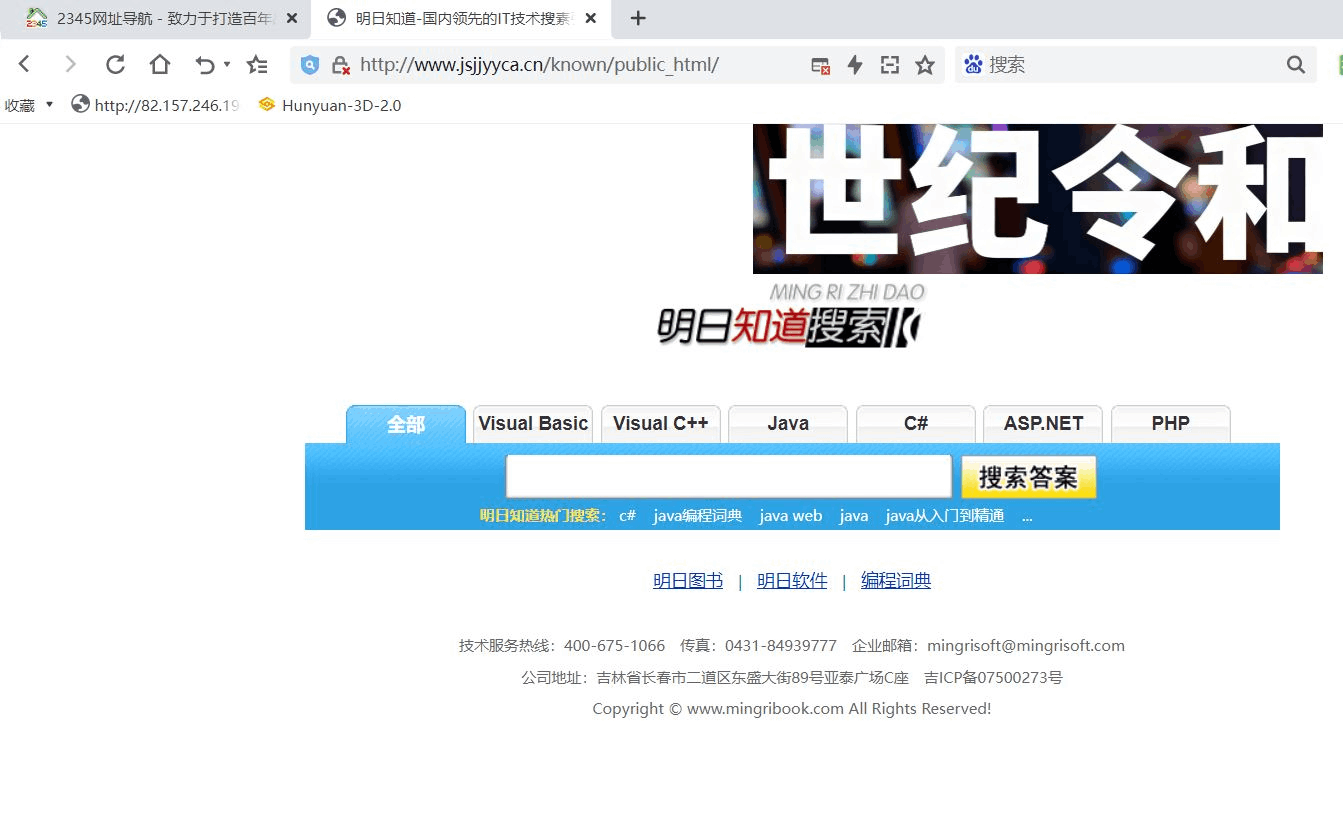
Task: Click the screenshot capture frame icon
Action: (890, 65)
